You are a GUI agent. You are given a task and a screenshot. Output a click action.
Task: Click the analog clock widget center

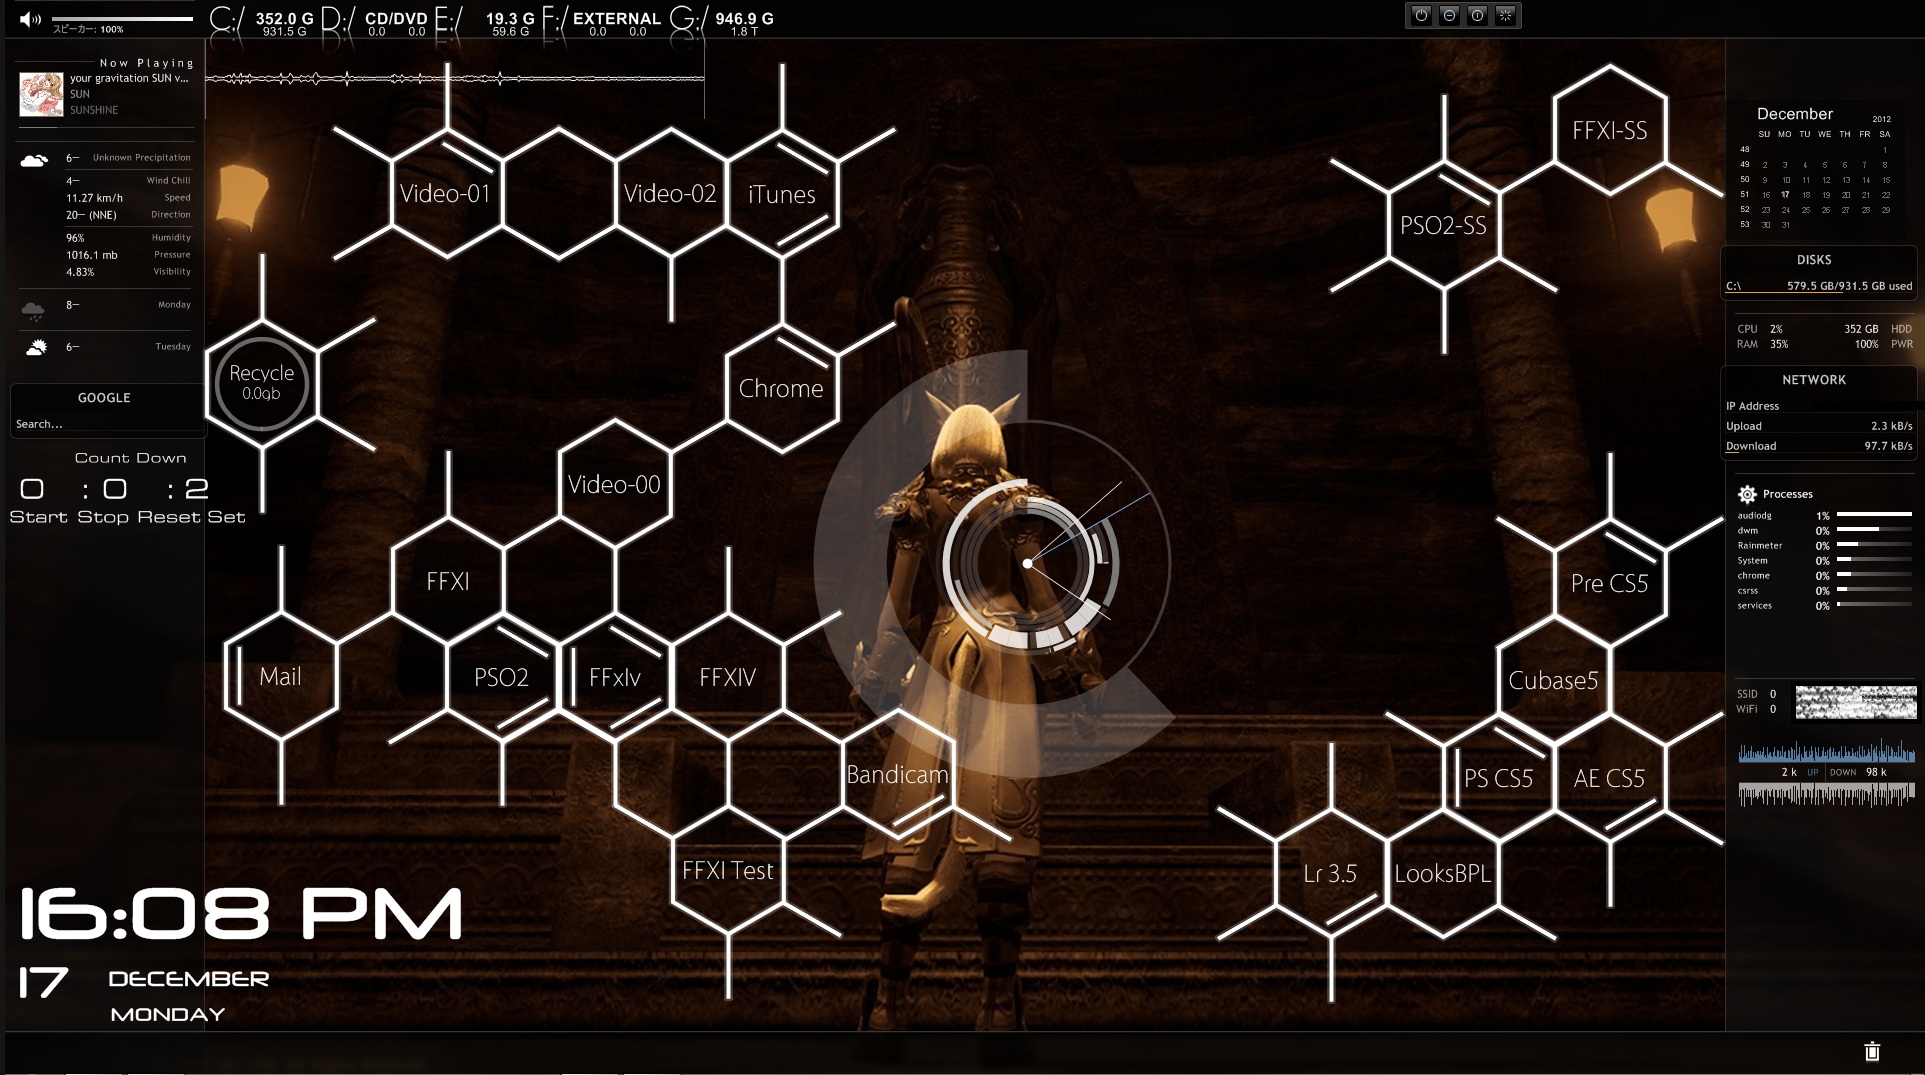pyautogui.click(x=1027, y=563)
